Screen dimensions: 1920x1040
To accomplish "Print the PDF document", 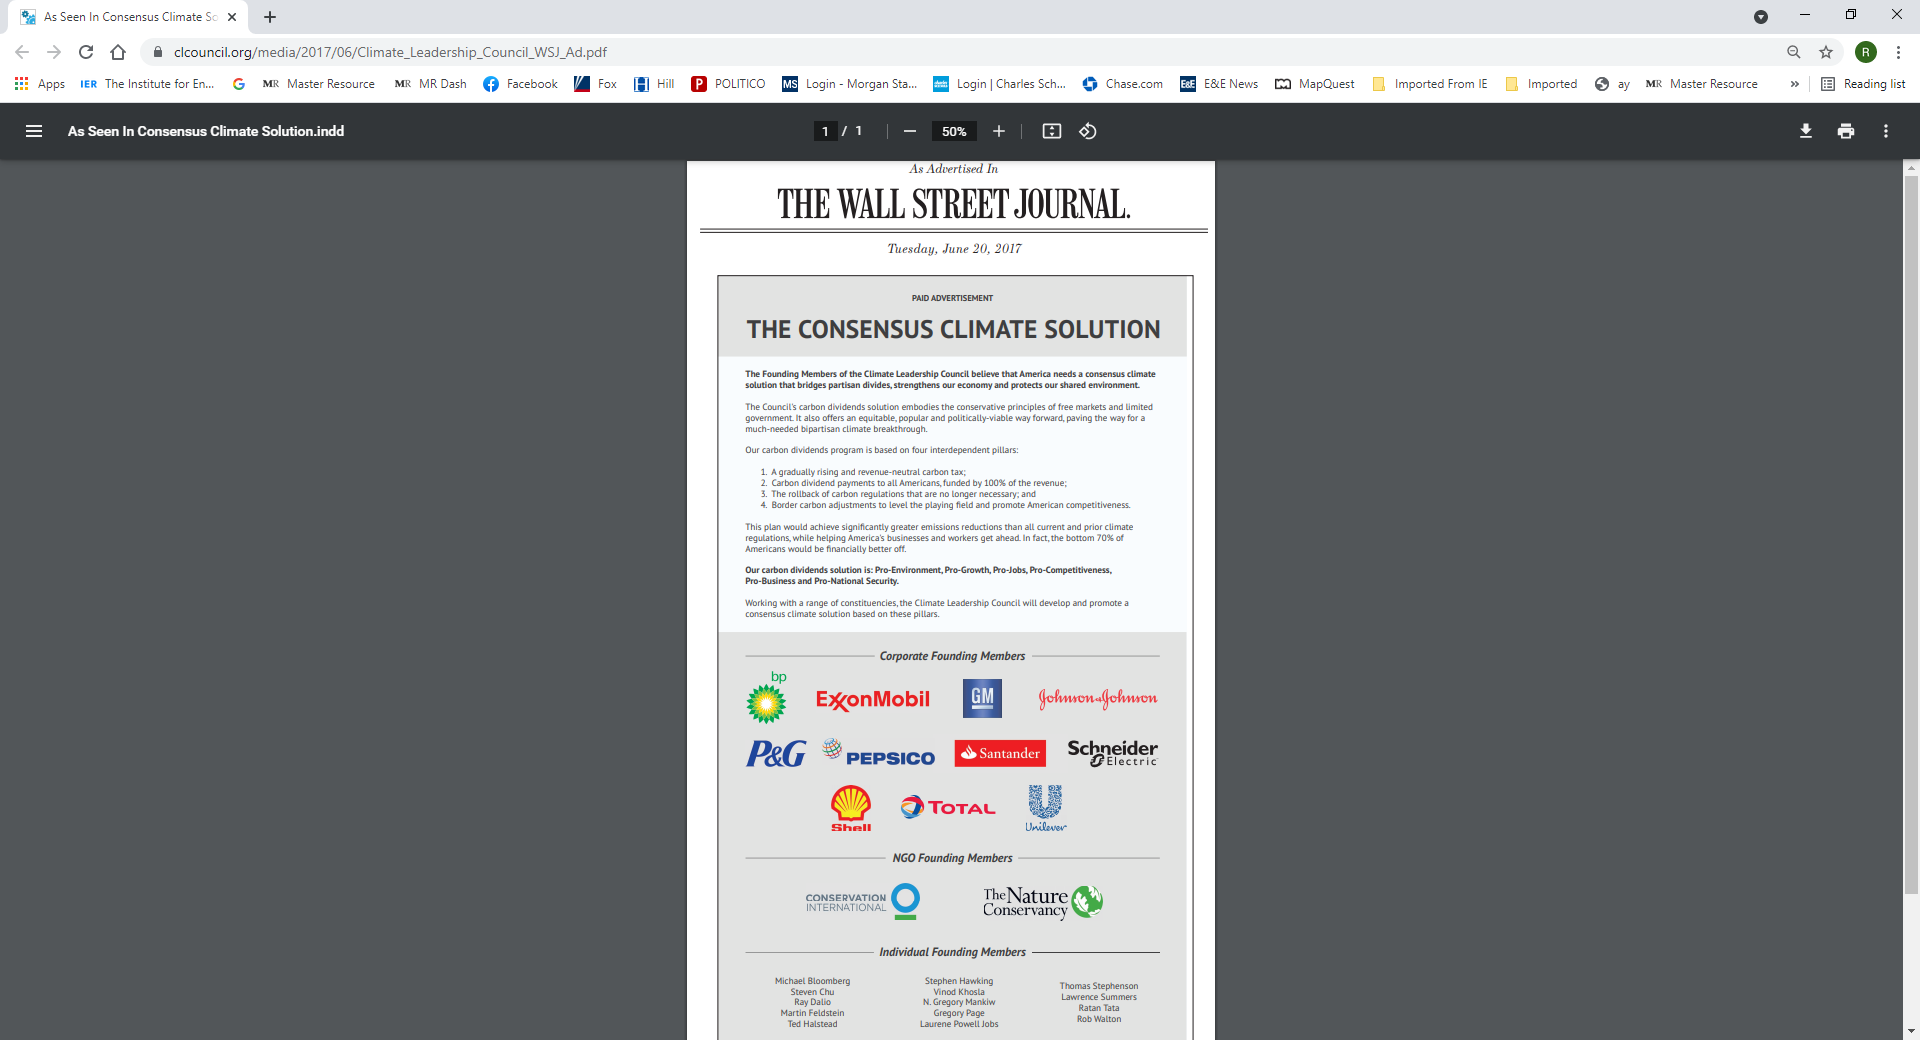I will [1846, 131].
